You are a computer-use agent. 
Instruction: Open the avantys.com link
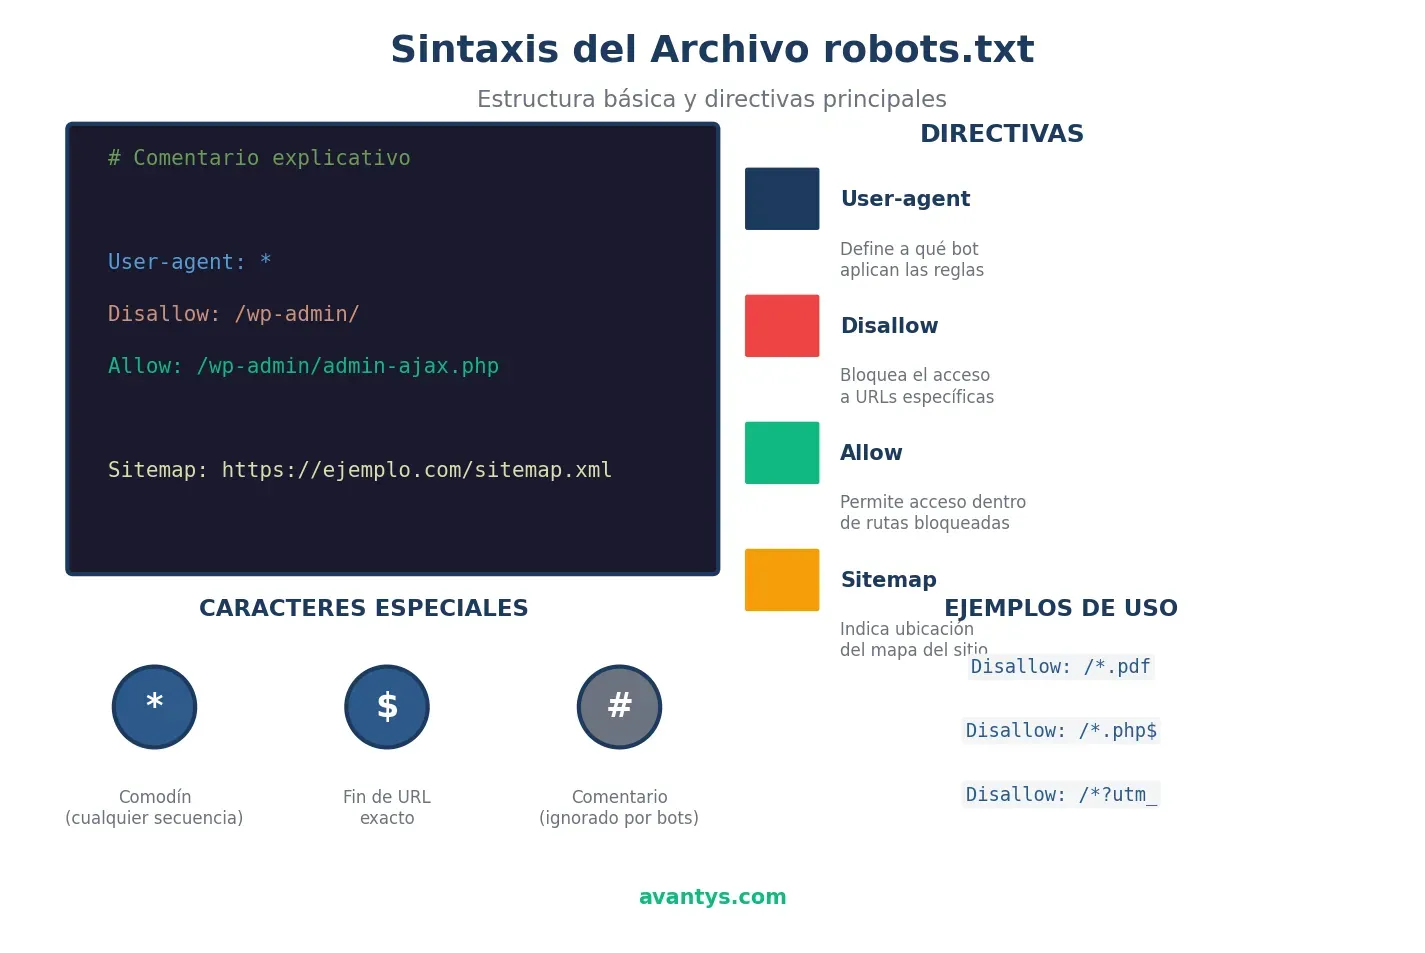(x=712, y=897)
